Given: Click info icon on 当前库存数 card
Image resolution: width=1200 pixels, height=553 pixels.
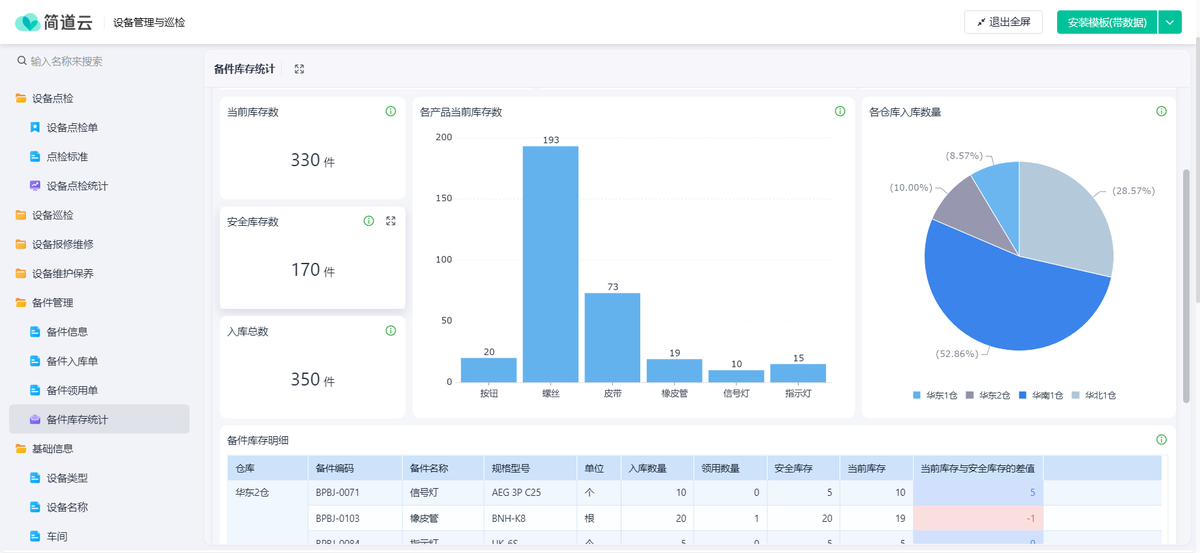Looking at the screenshot, I should tap(391, 112).
